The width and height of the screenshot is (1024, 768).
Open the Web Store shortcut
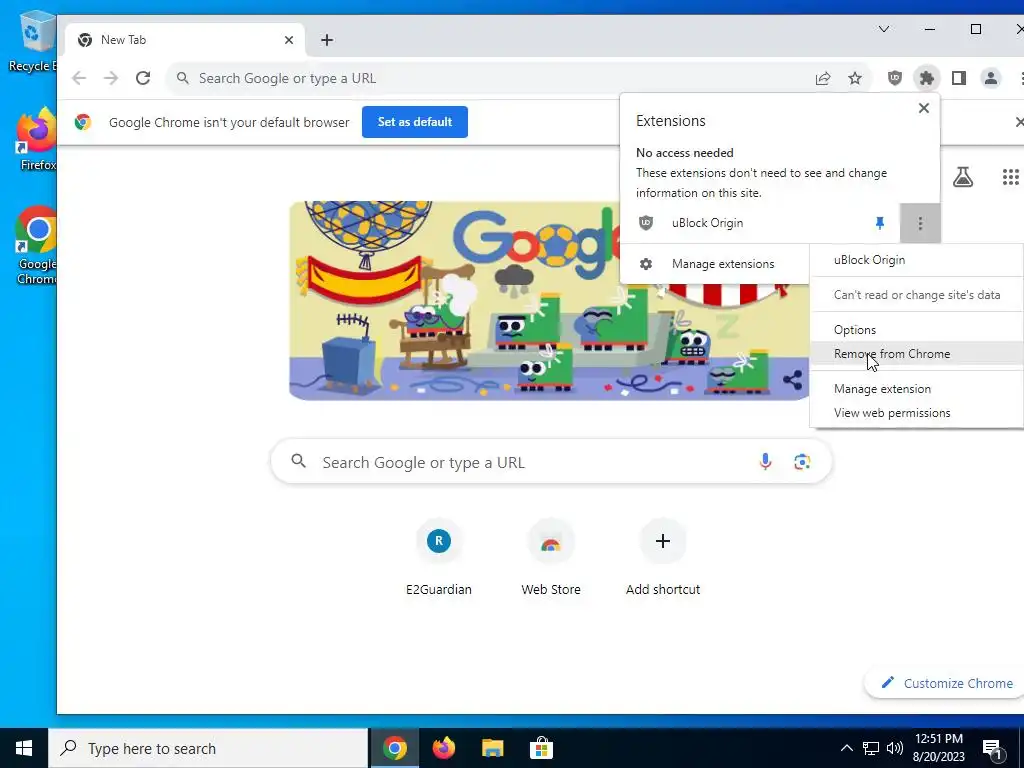[x=551, y=557]
